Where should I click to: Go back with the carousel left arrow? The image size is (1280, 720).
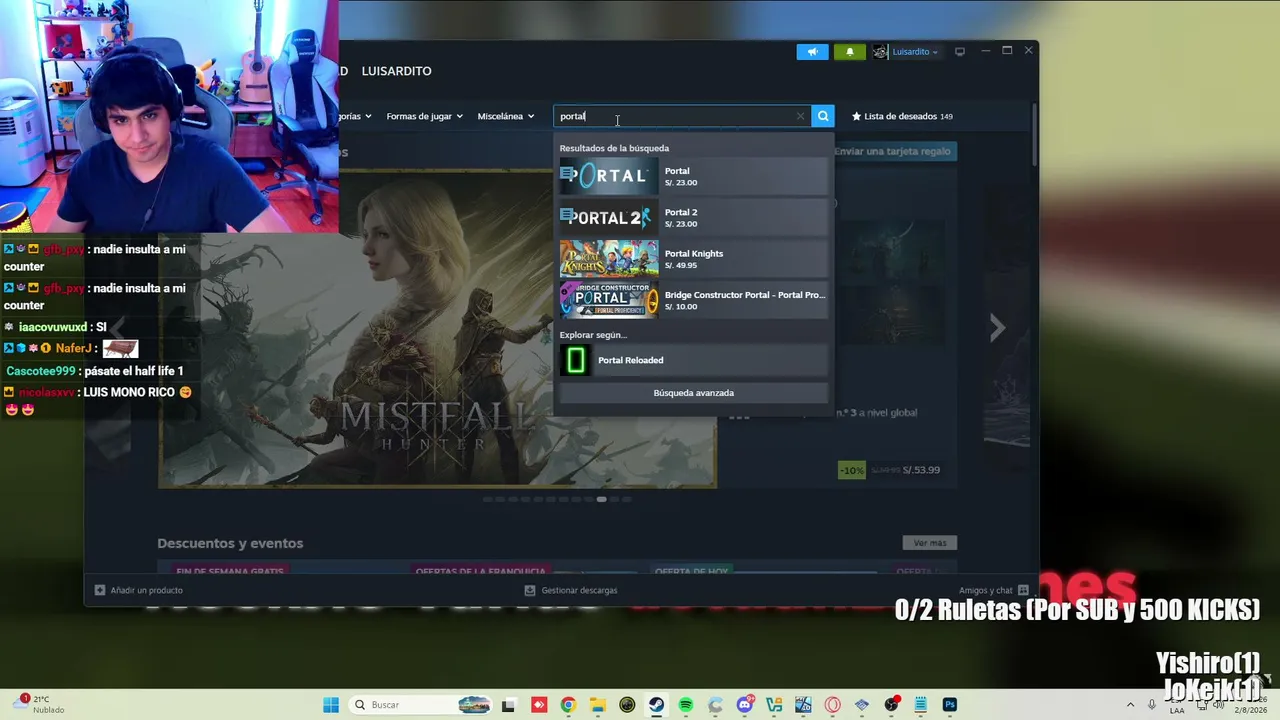point(117,328)
